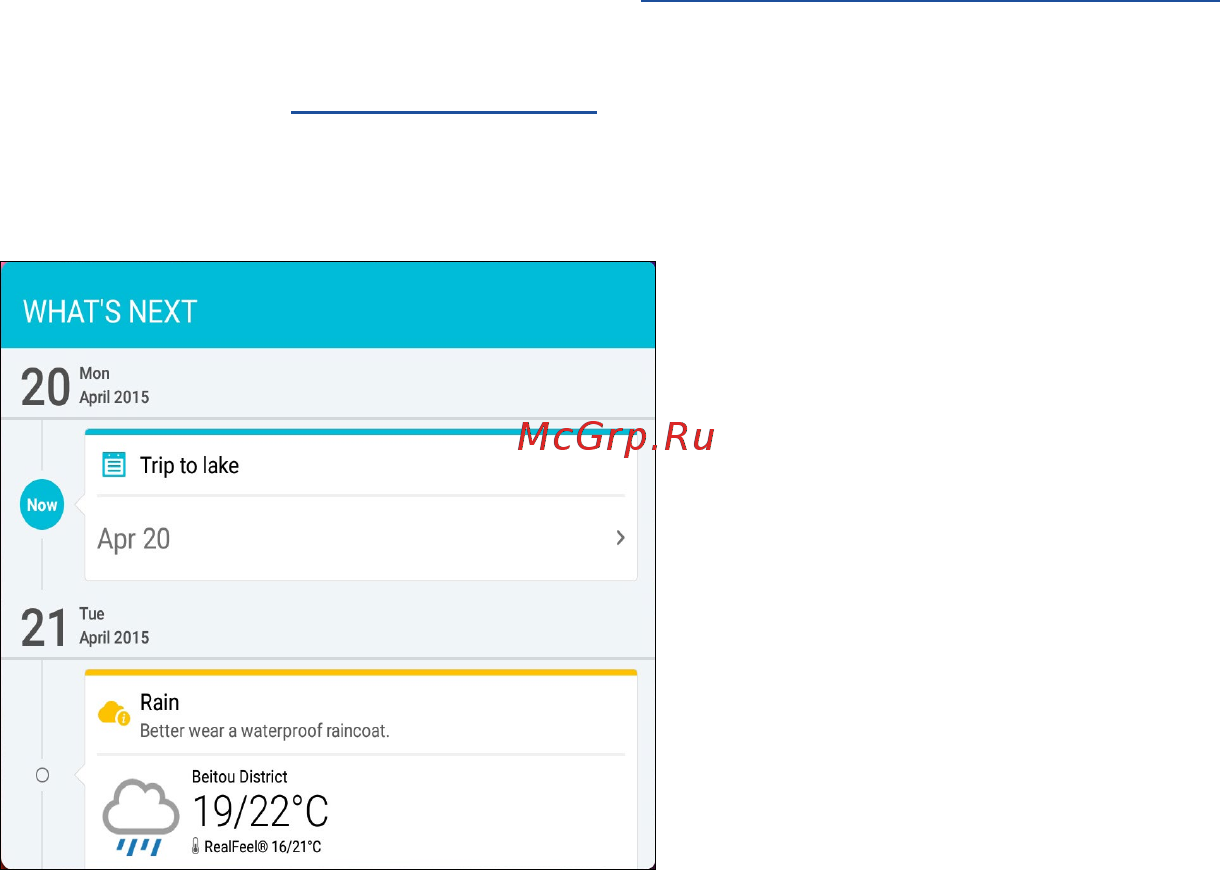Click RealFeel 16/21°C value
Screen dimensions: 1220x870
[263, 847]
